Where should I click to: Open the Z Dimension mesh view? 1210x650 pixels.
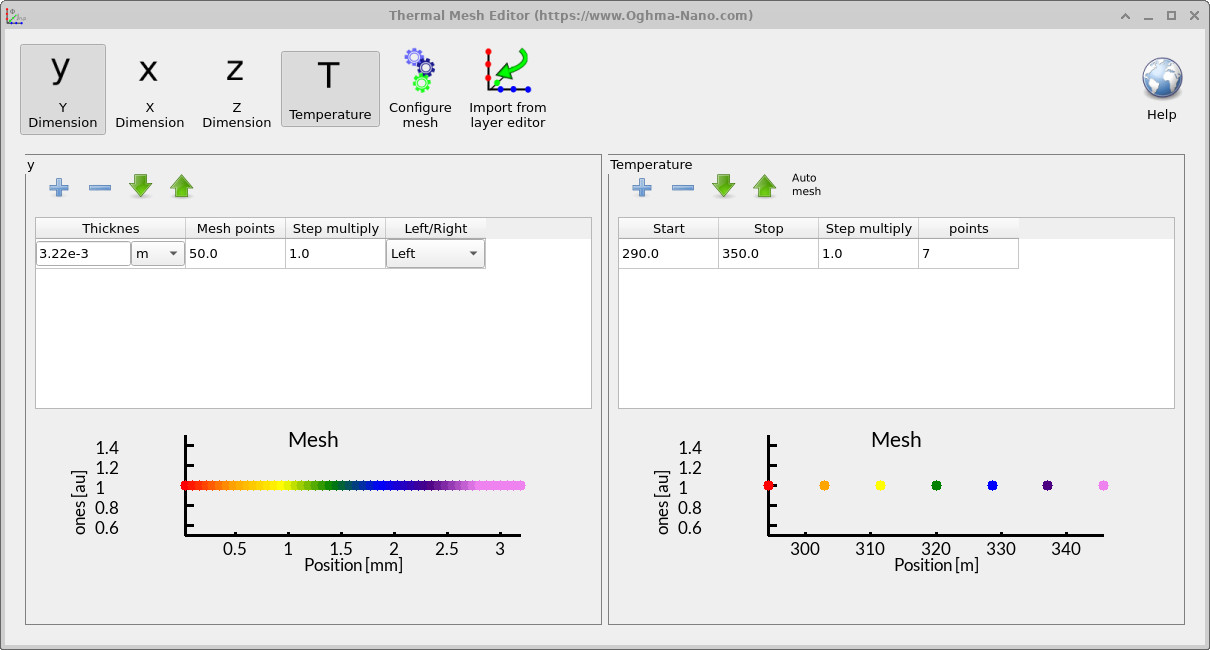point(235,88)
